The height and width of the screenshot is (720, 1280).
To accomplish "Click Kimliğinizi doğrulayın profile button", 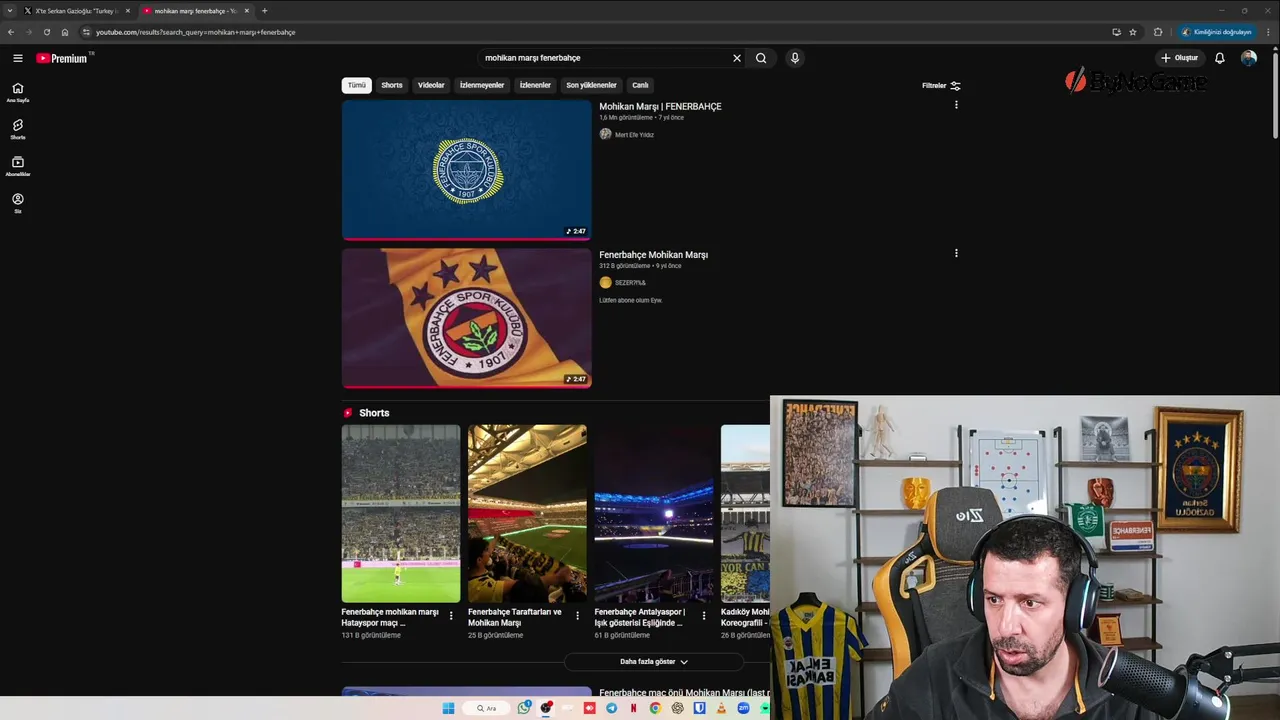I will [x=1216, y=32].
